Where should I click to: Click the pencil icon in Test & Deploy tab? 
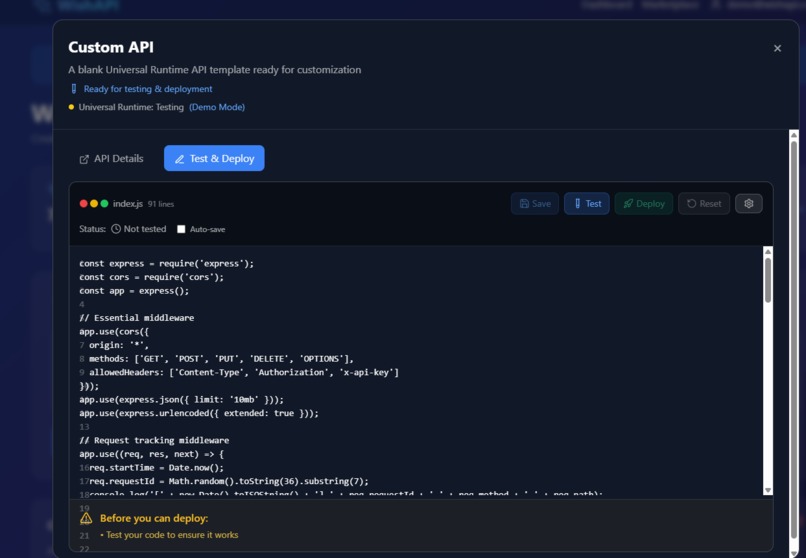179,159
